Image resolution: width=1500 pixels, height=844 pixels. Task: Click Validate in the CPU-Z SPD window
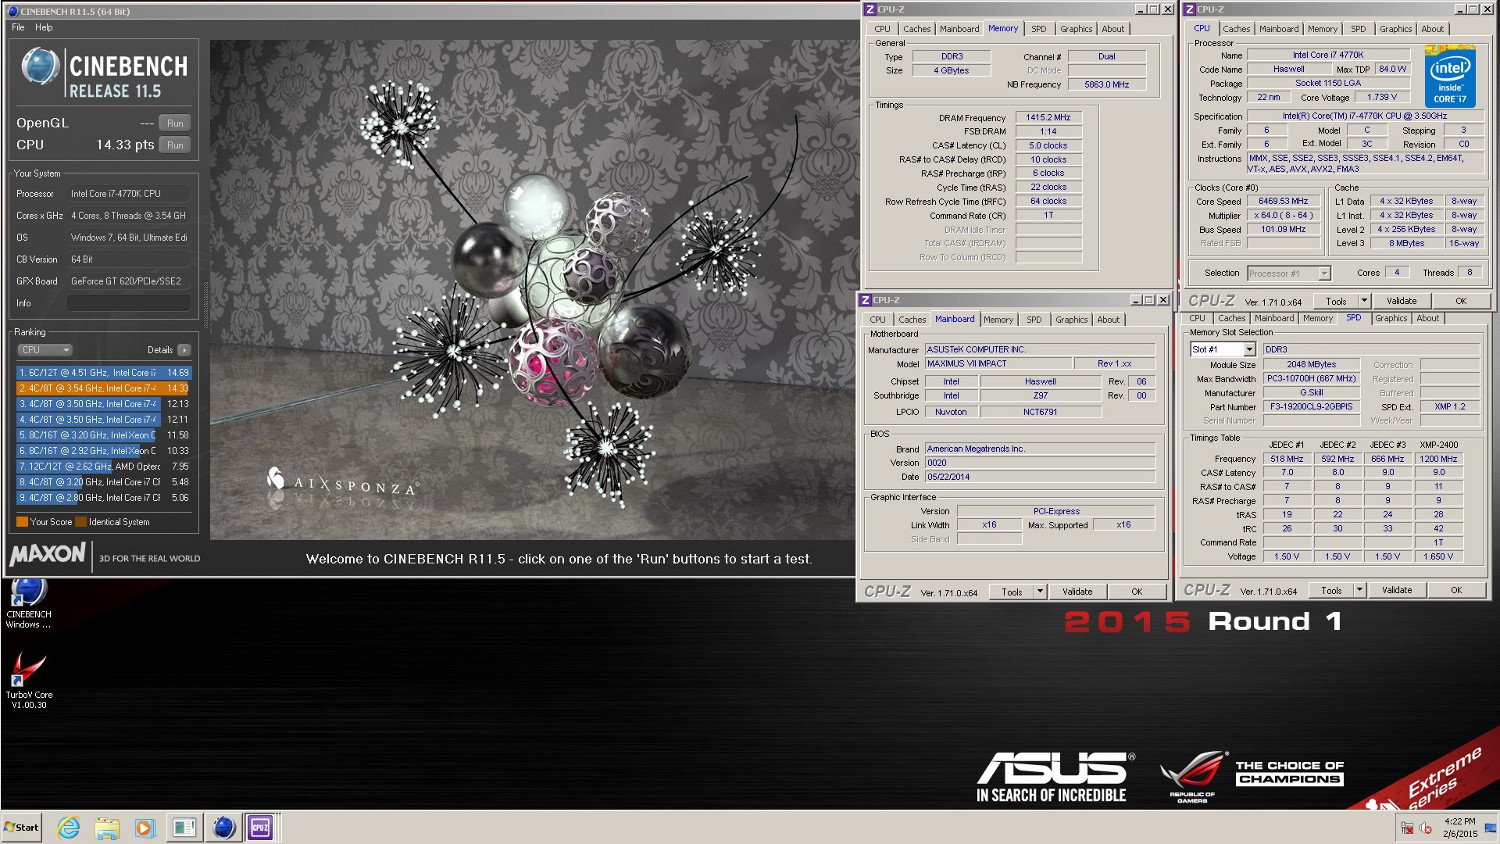(1397, 590)
